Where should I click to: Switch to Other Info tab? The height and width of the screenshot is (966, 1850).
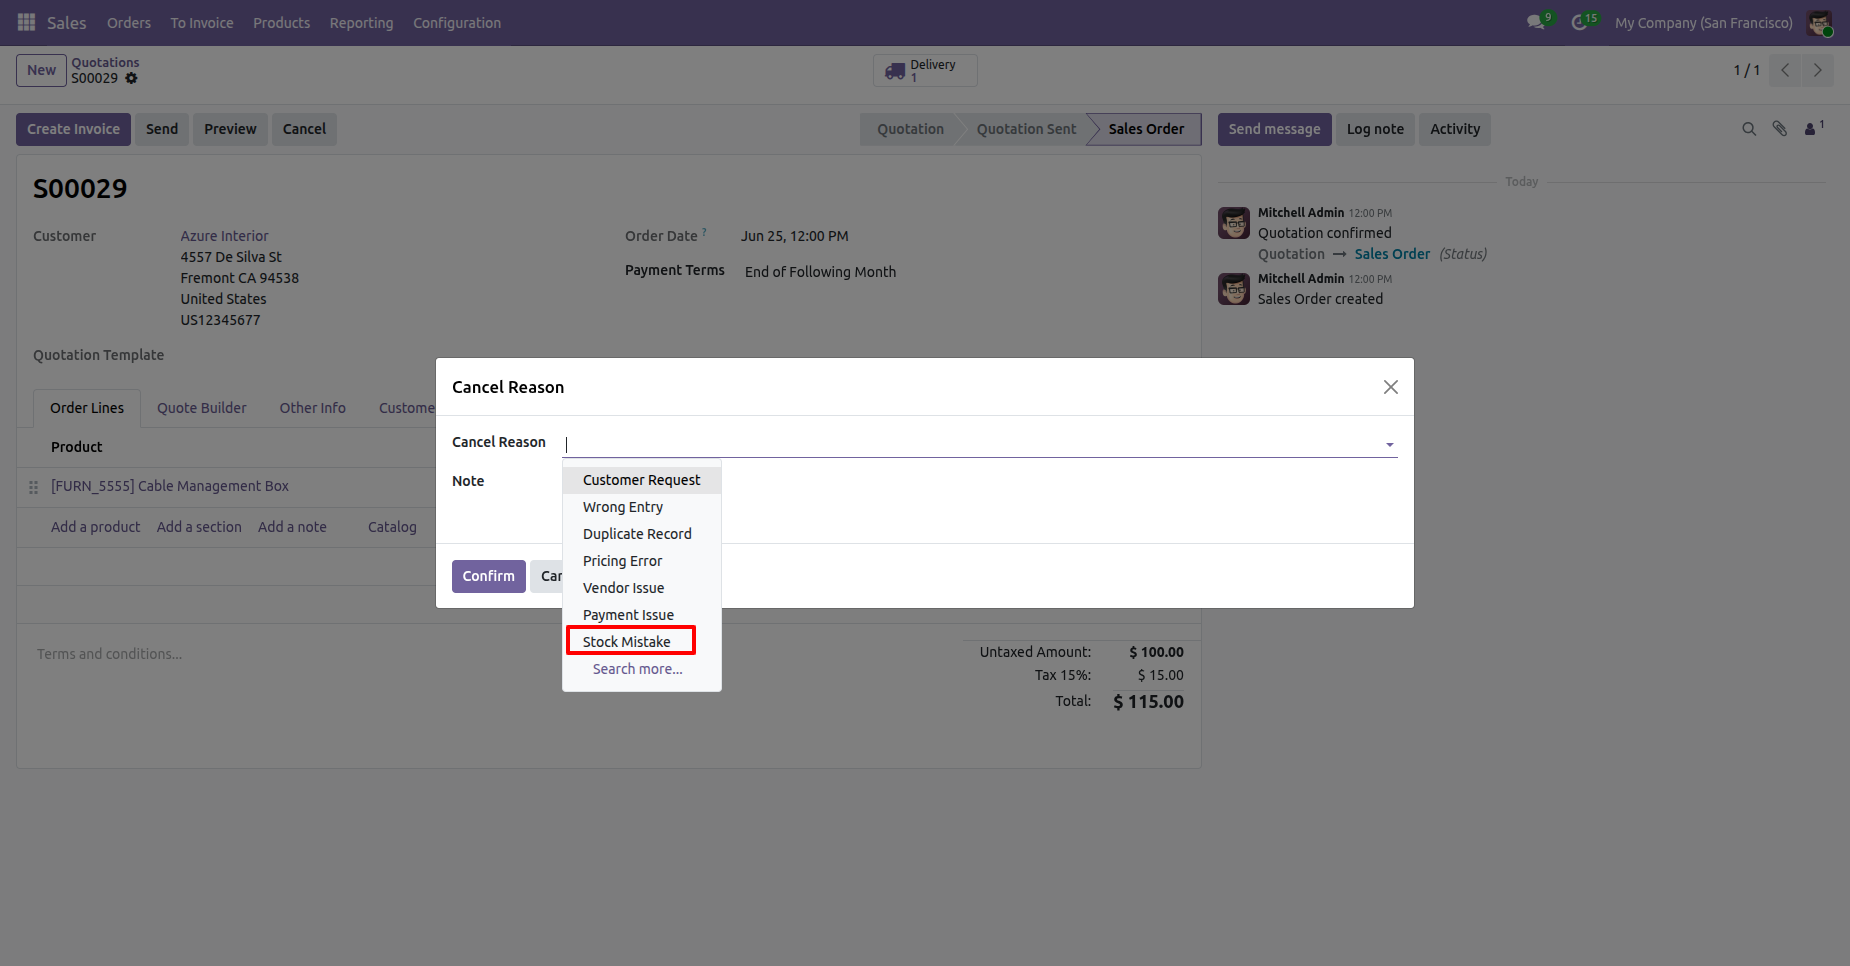point(312,408)
